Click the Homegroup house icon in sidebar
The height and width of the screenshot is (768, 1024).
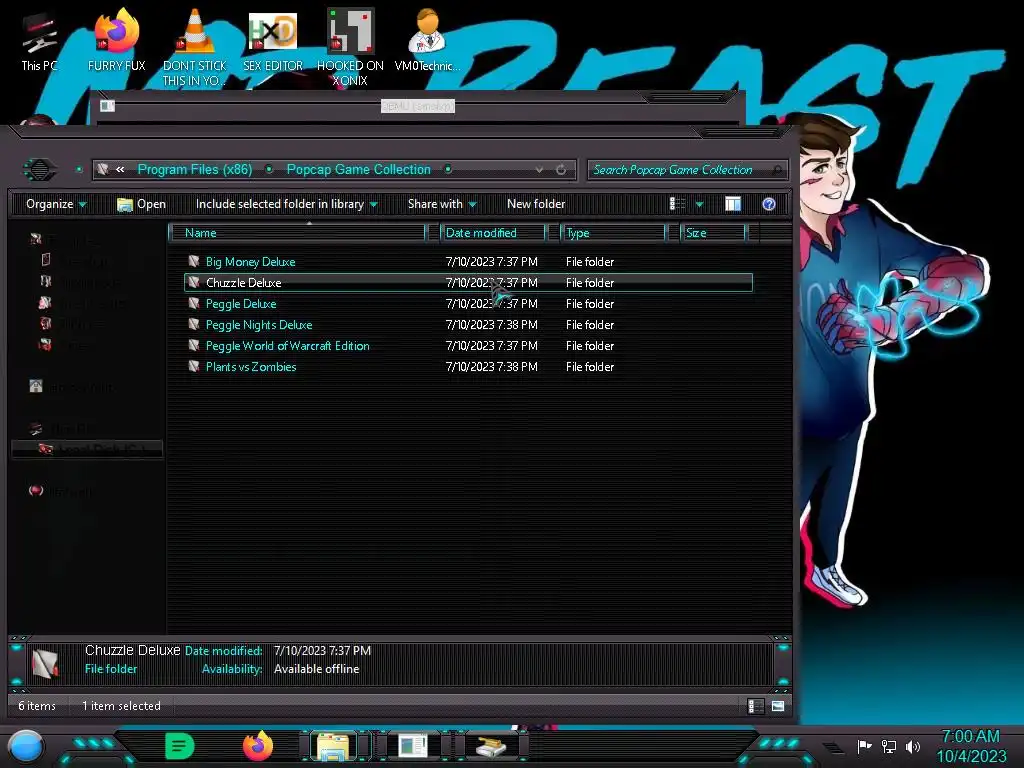coord(36,386)
